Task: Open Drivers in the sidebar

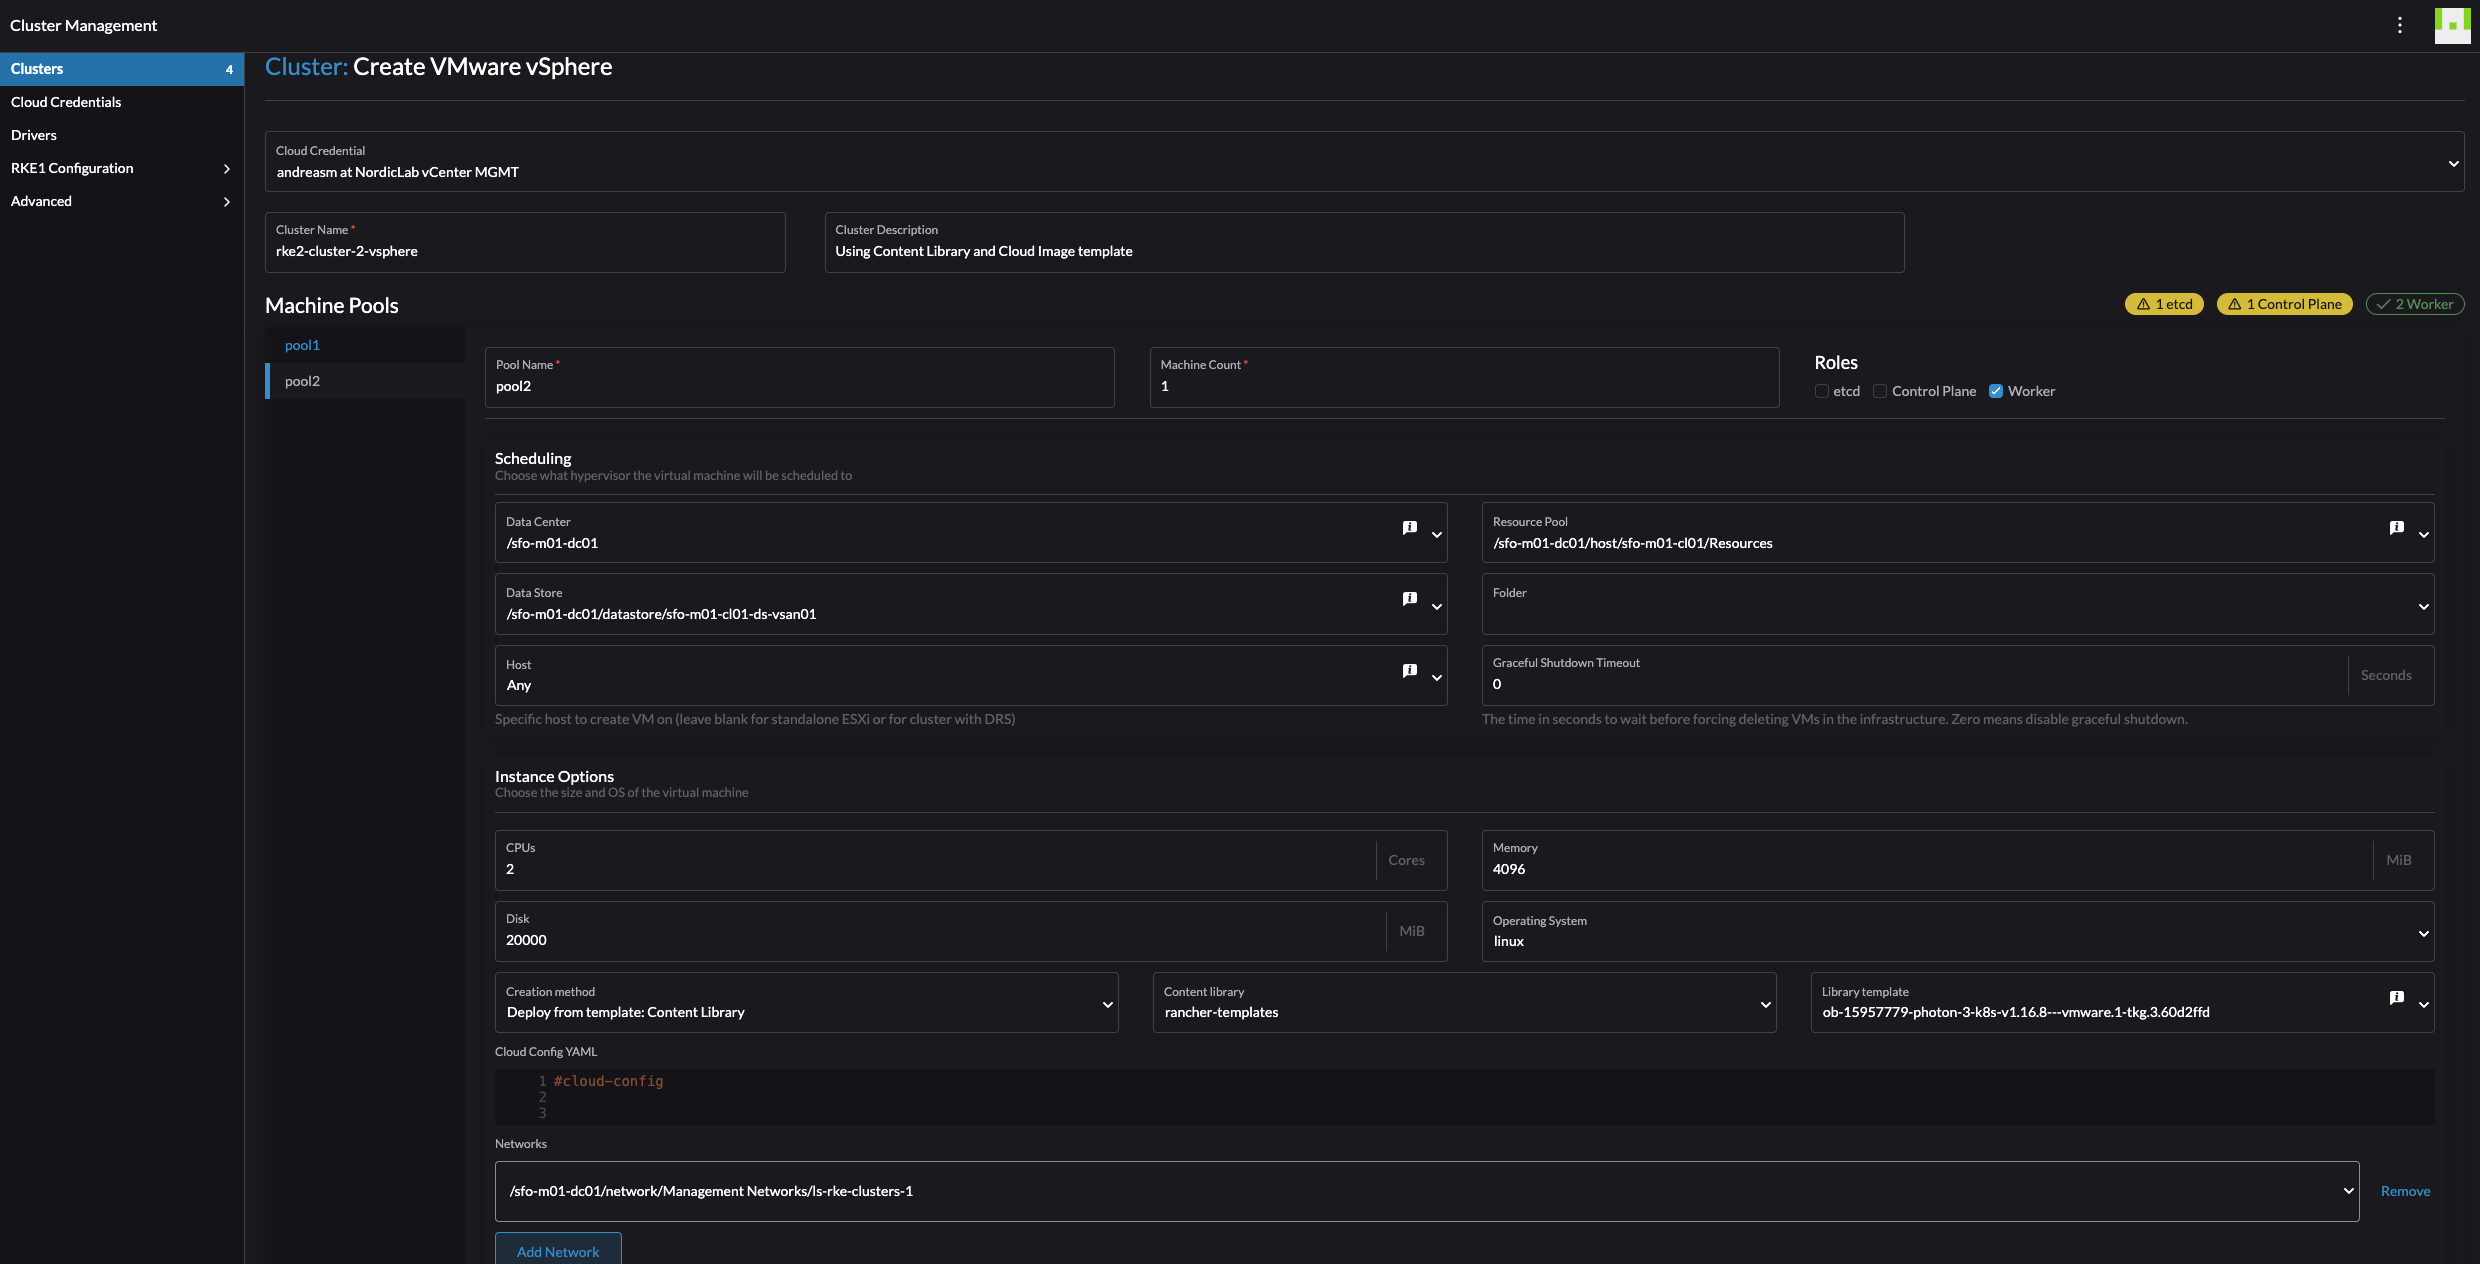Action: click(x=122, y=135)
